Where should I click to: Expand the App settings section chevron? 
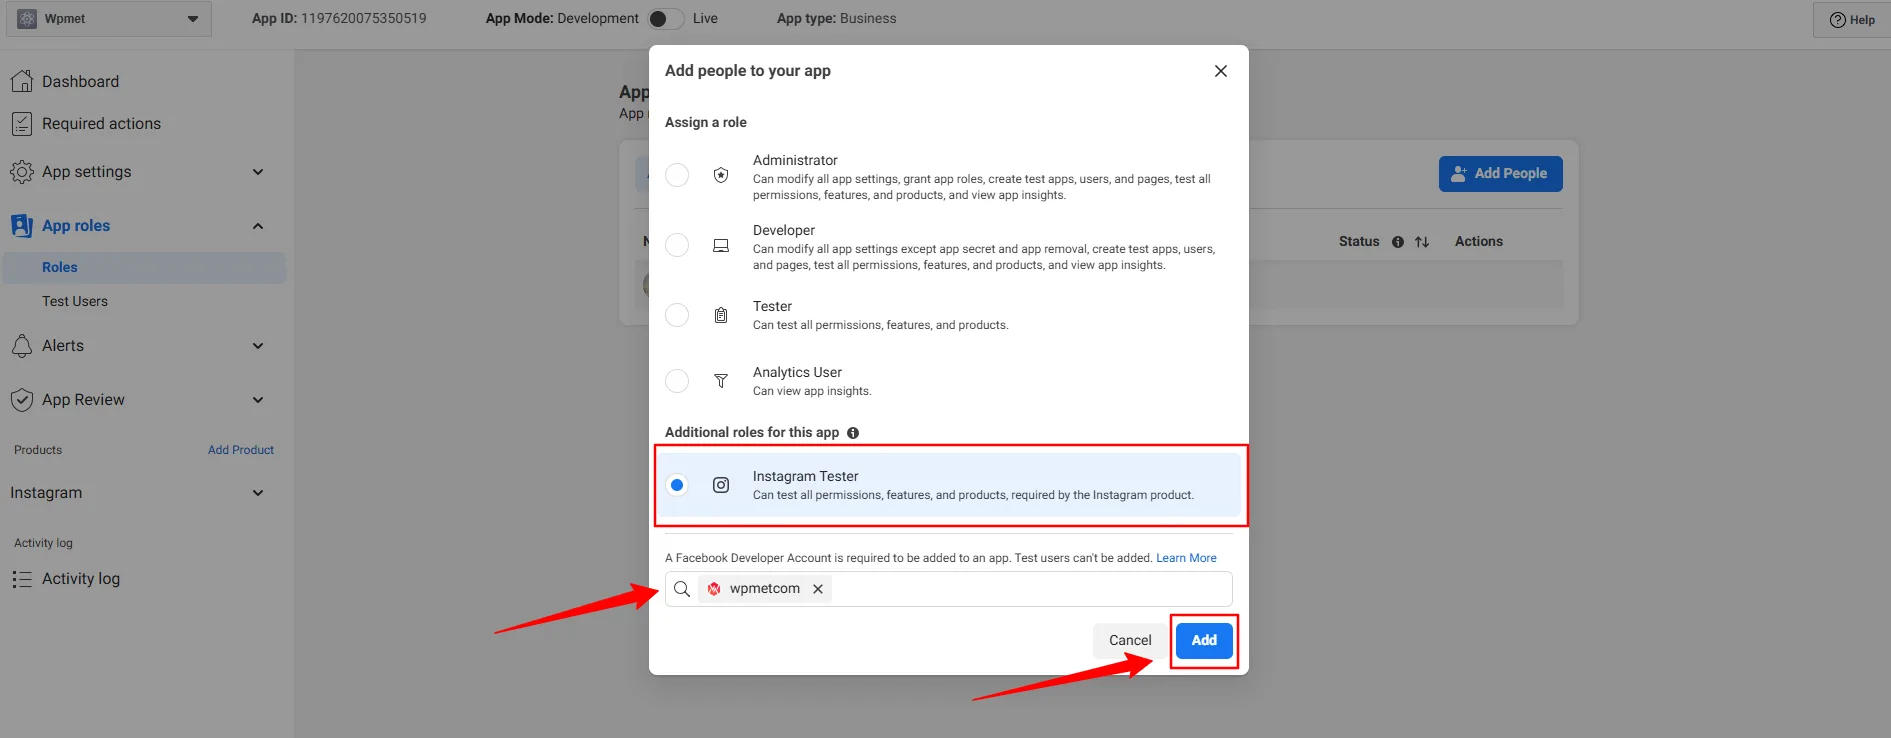(258, 172)
